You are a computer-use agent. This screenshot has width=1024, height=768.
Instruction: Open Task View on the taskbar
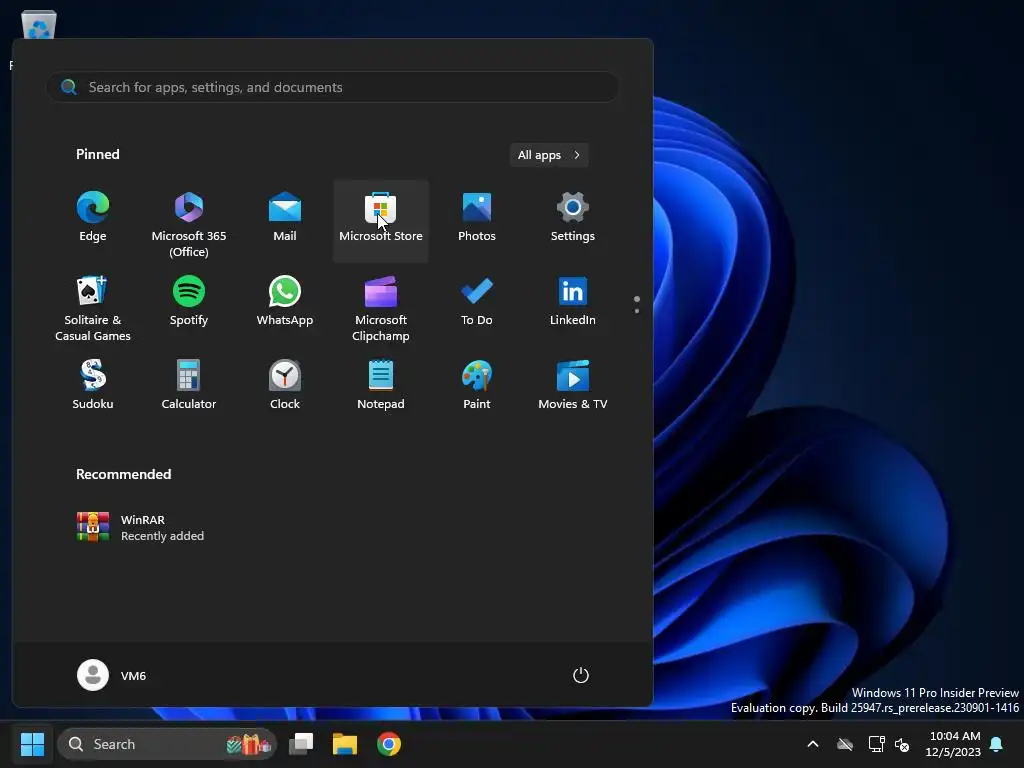click(x=301, y=744)
